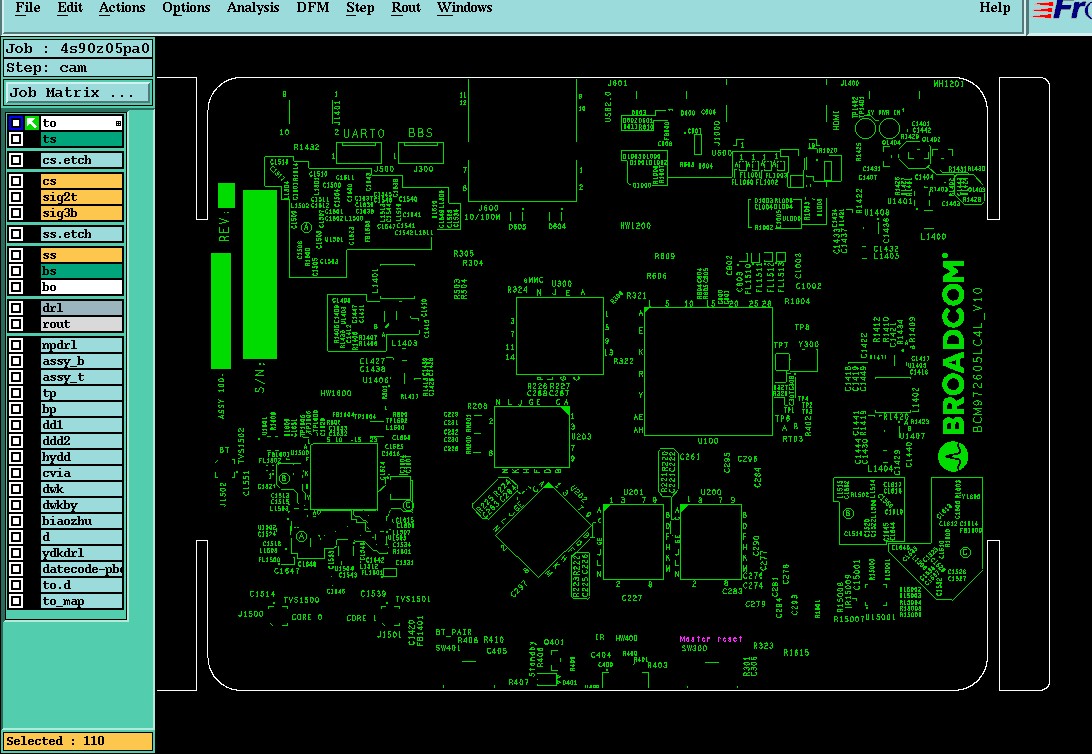
Task: Open the Help menu
Action: [994, 8]
